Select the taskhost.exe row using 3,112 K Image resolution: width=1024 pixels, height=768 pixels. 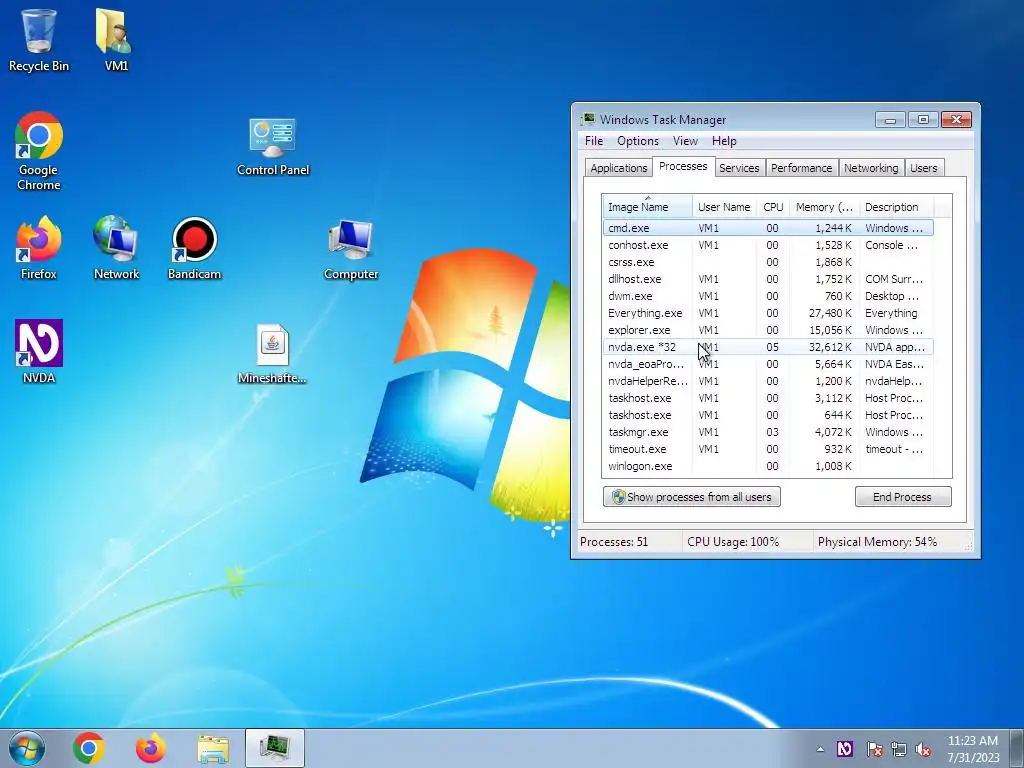[768, 398]
